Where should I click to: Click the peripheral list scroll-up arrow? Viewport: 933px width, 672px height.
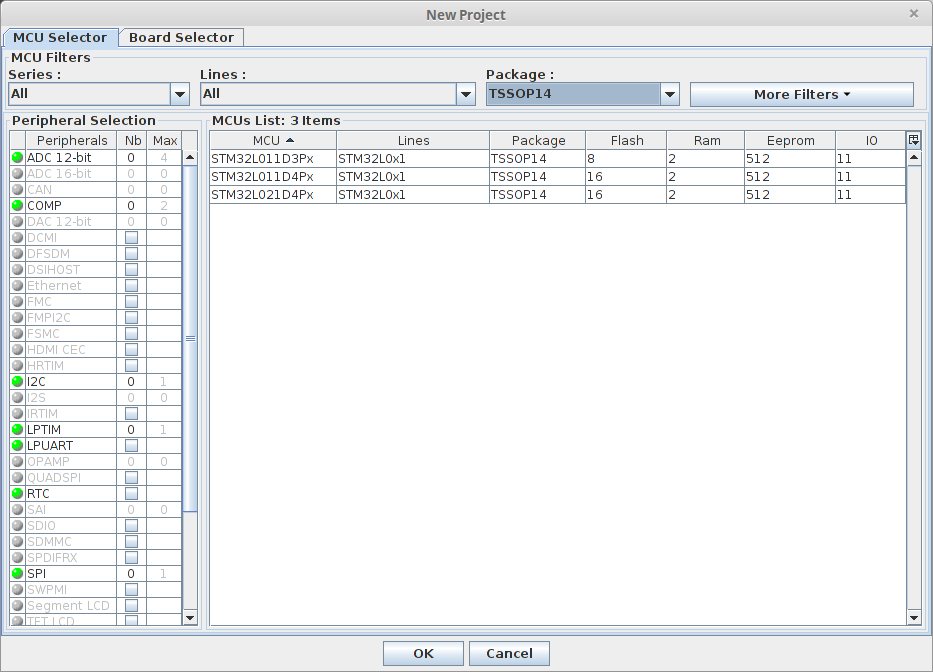pyautogui.click(x=190, y=158)
